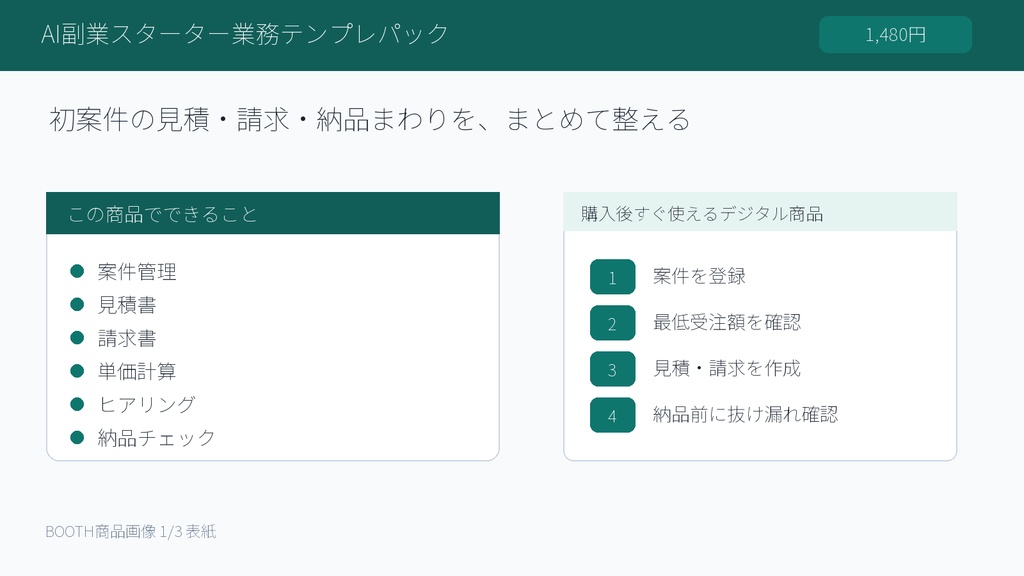The image size is (1024, 576).
Task: Click the 案件管理 list item
Action: [x=136, y=272]
